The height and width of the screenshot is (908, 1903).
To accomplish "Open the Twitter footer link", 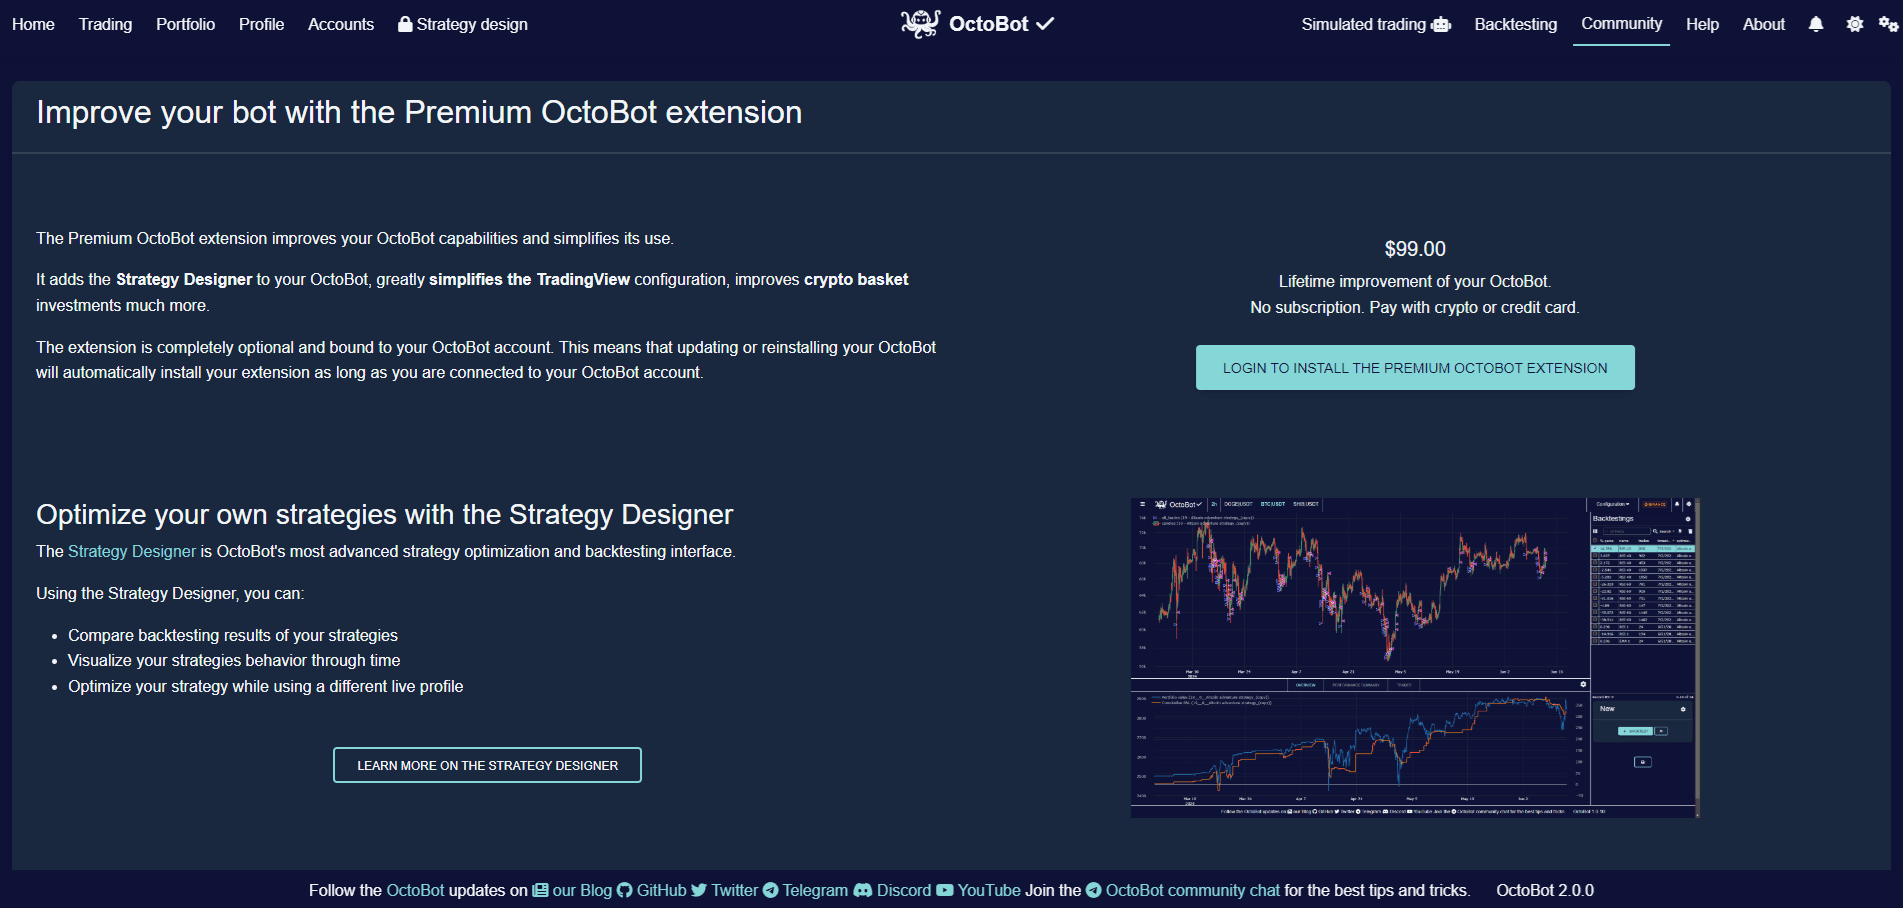I will tap(735, 890).
